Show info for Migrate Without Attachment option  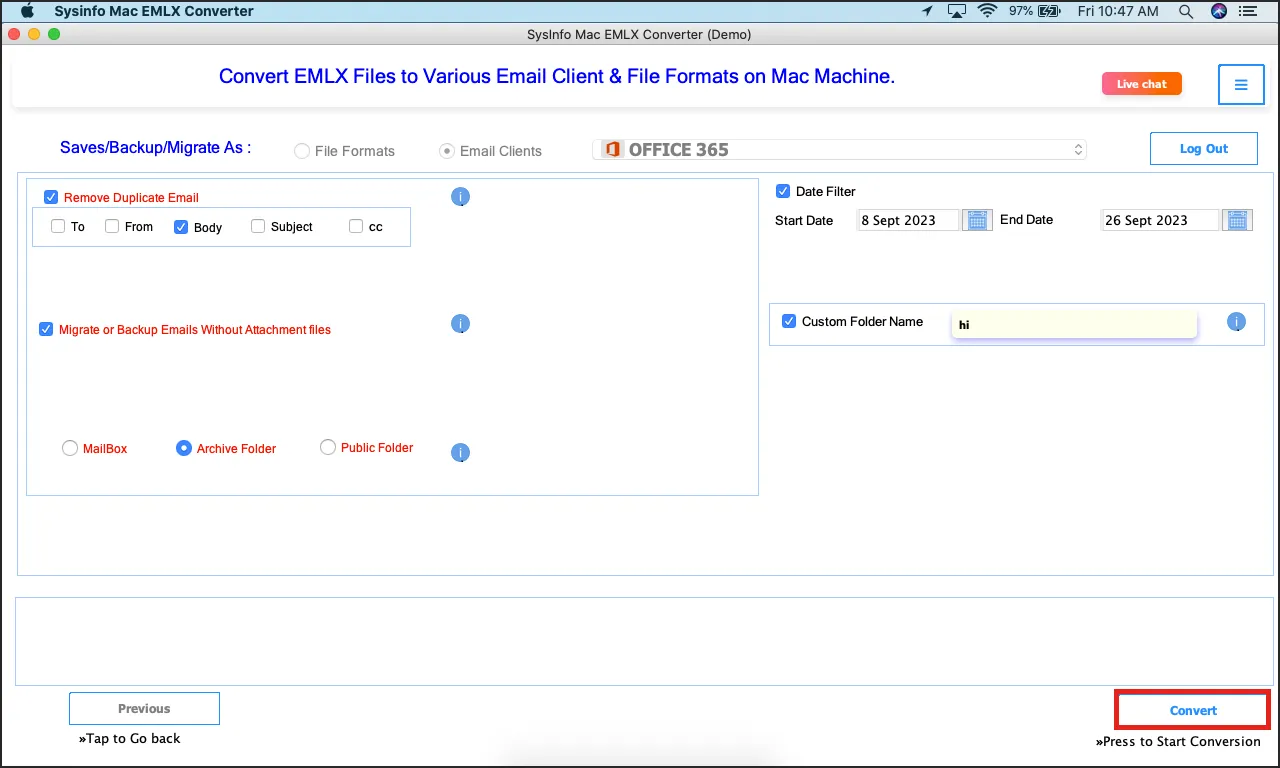[x=460, y=324]
